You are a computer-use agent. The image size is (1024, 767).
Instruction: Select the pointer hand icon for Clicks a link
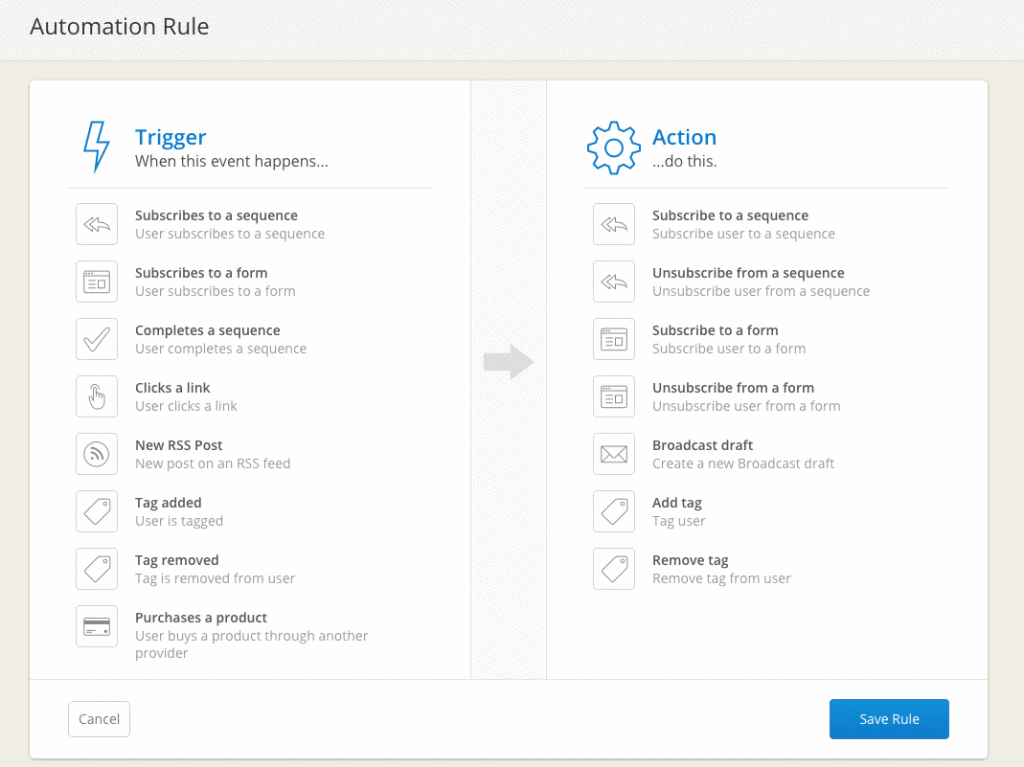click(x=97, y=396)
